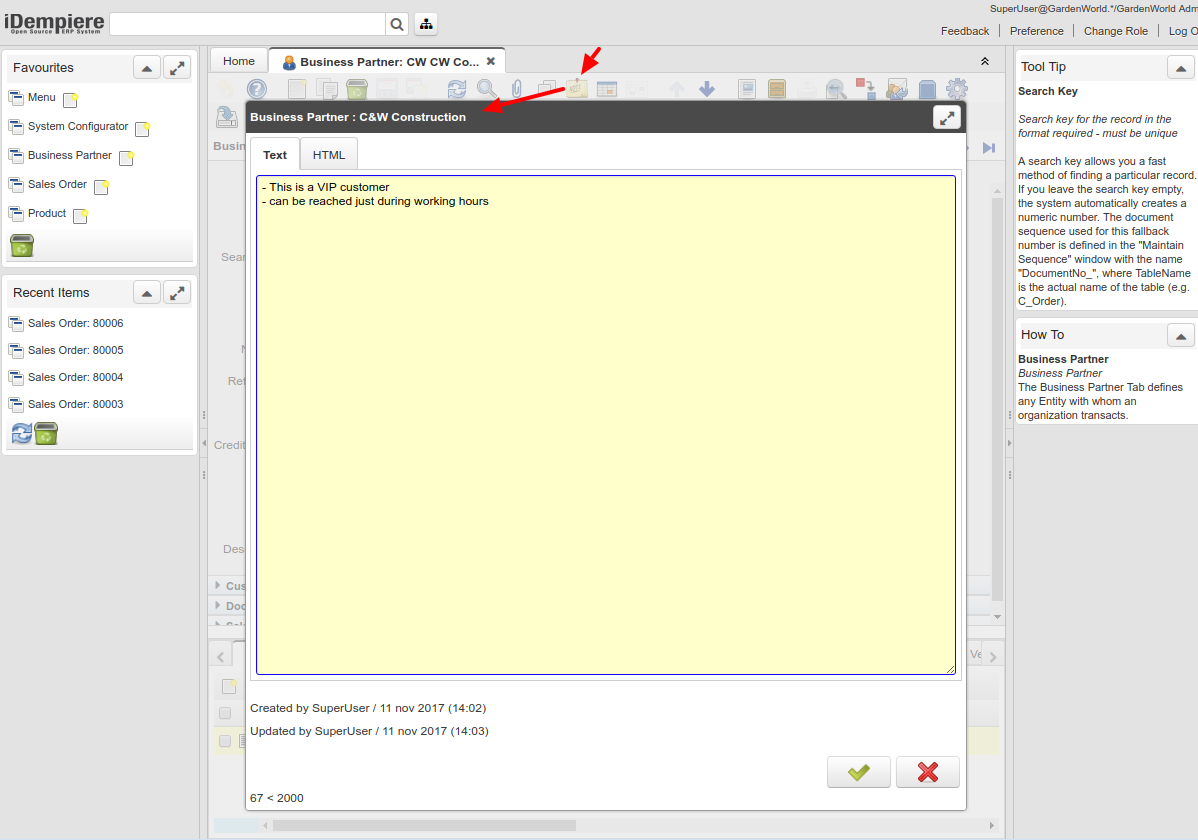This screenshot has width=1198, height=840.
Task: Click the Favourites recycle bin icon
Action: click(x=22, y=245)
